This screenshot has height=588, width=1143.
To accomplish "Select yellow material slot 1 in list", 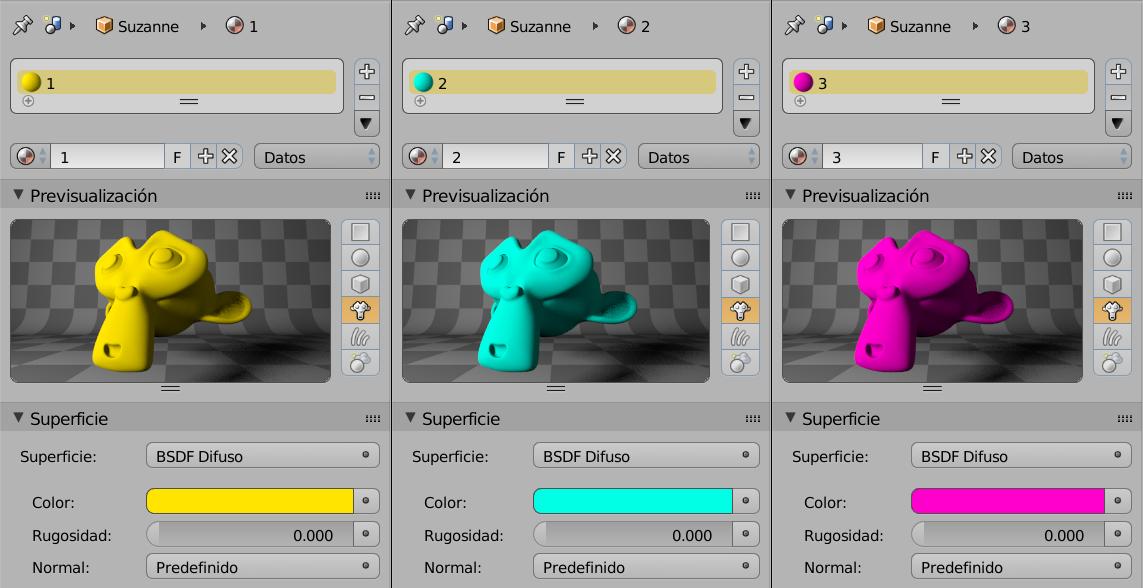I will (x=176, y=82).
